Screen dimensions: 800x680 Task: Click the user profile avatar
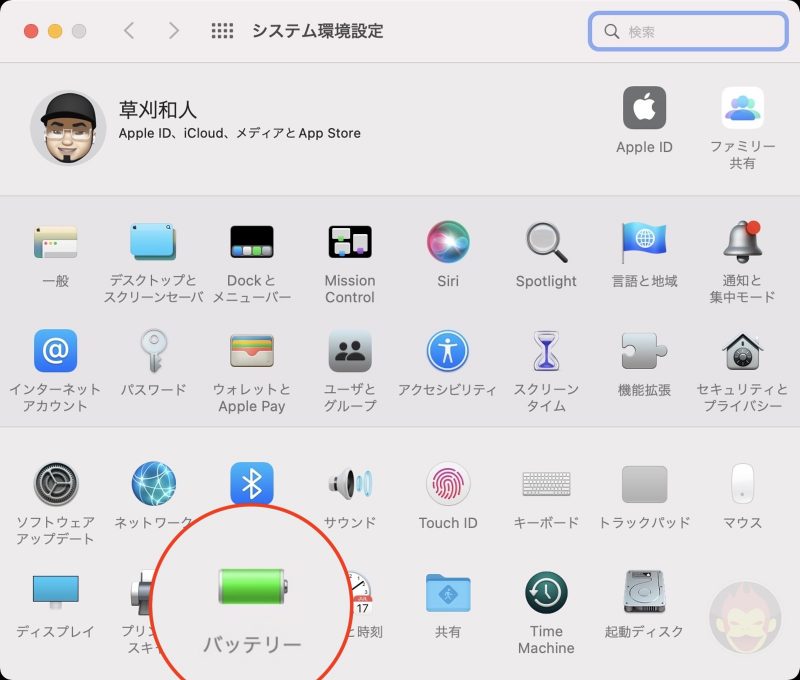[68, 128]
